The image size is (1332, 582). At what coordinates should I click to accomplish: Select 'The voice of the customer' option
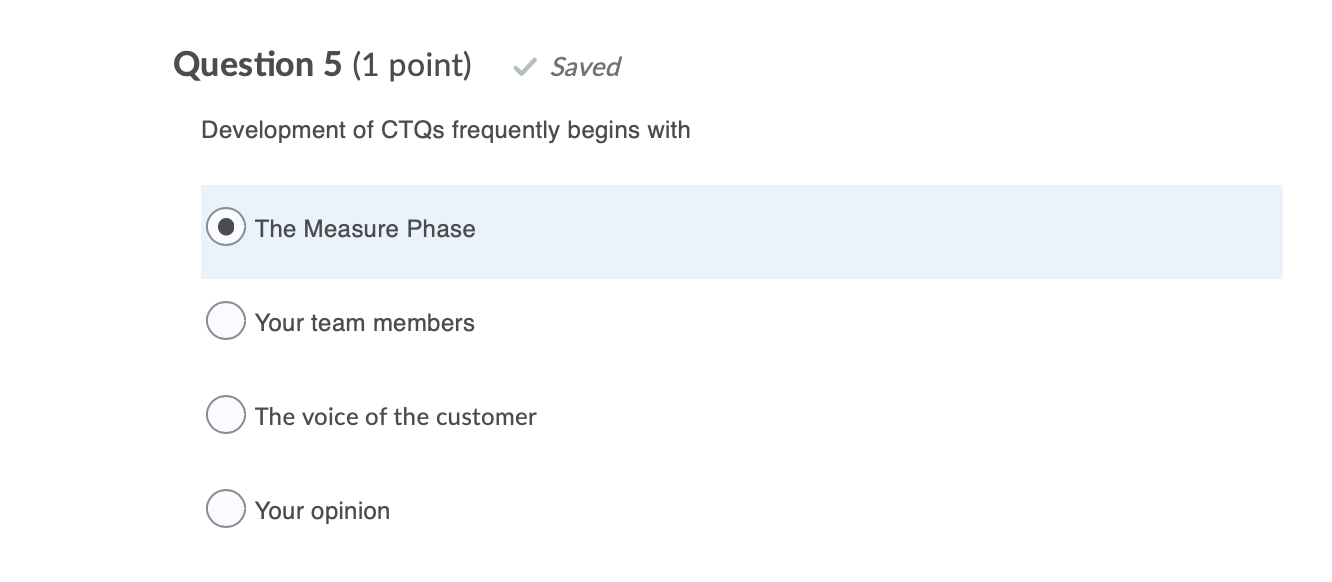point(225,415)
